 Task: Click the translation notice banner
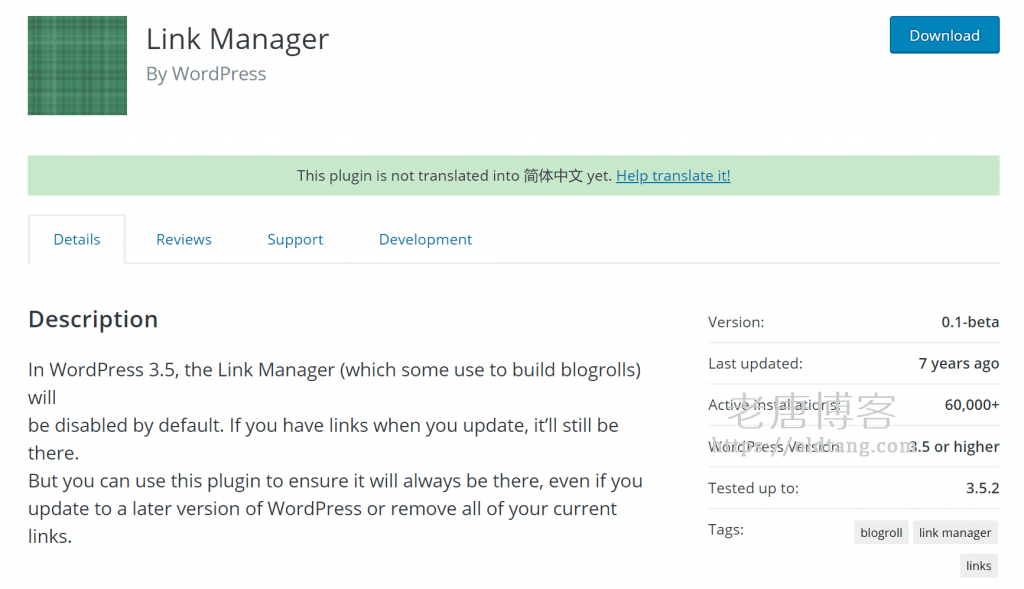click(512, 175)
